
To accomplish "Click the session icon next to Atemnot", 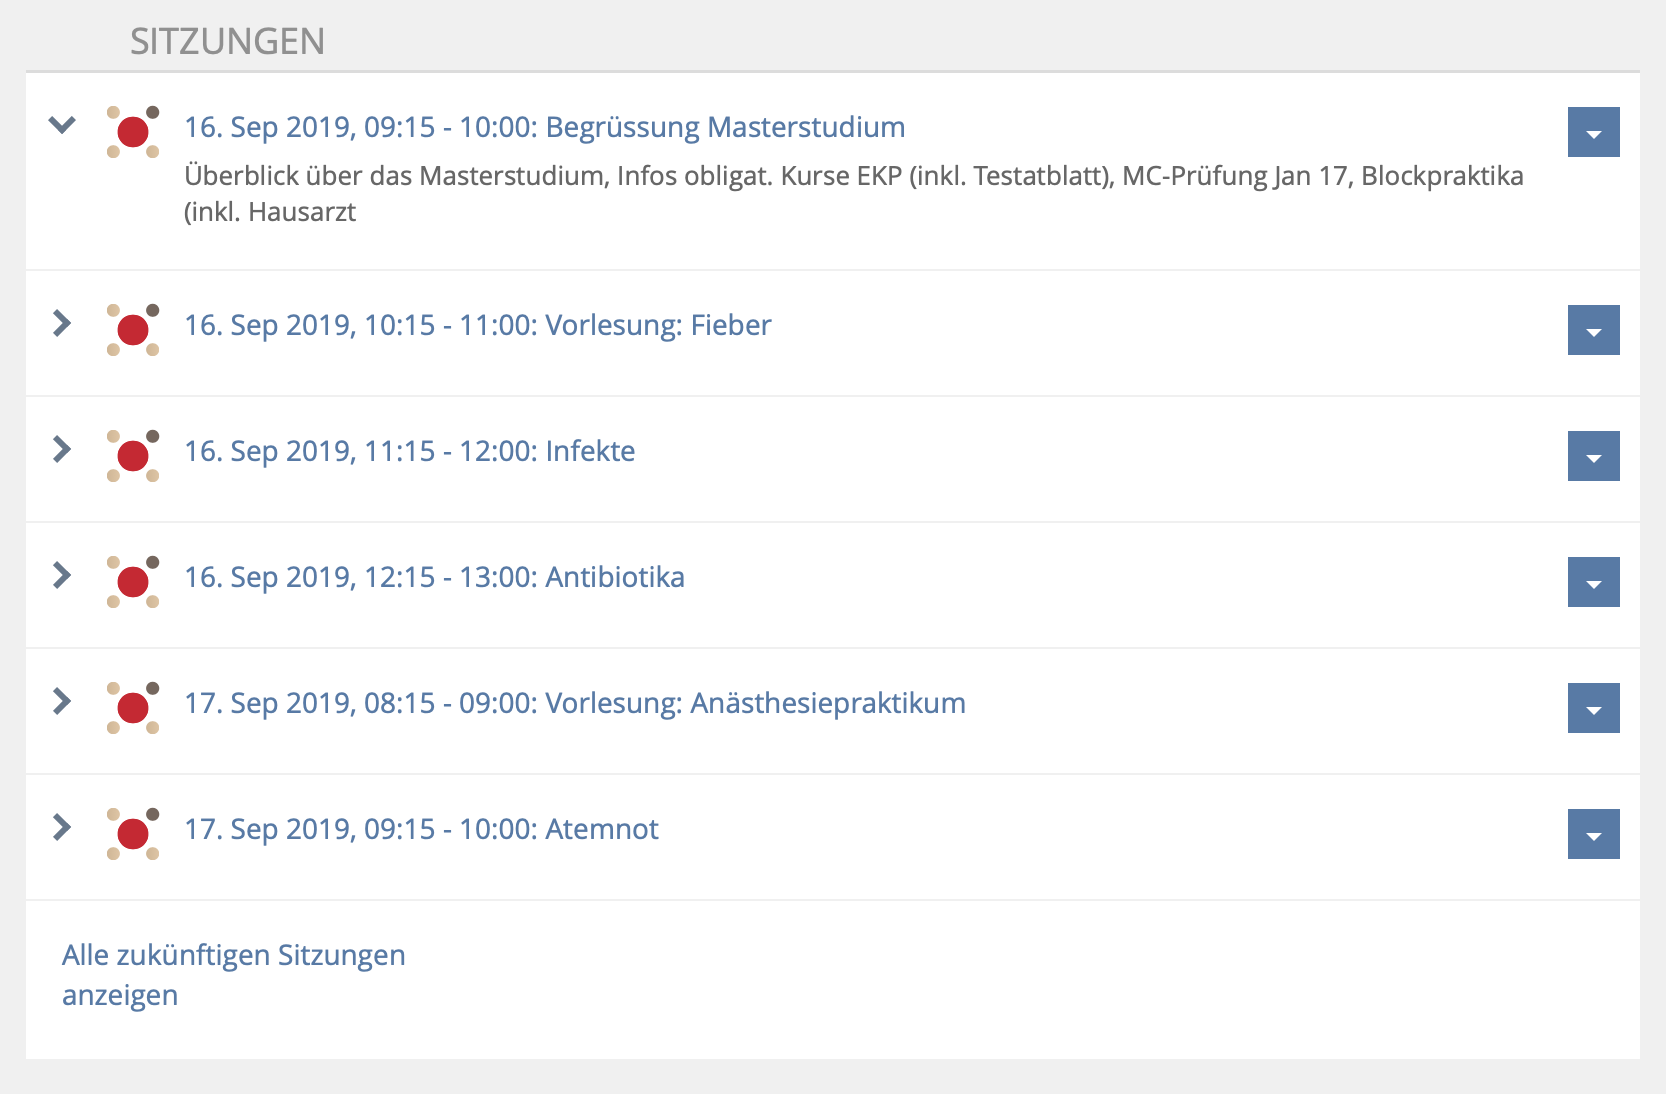I will pyautogui.click(x=133, y=833).
